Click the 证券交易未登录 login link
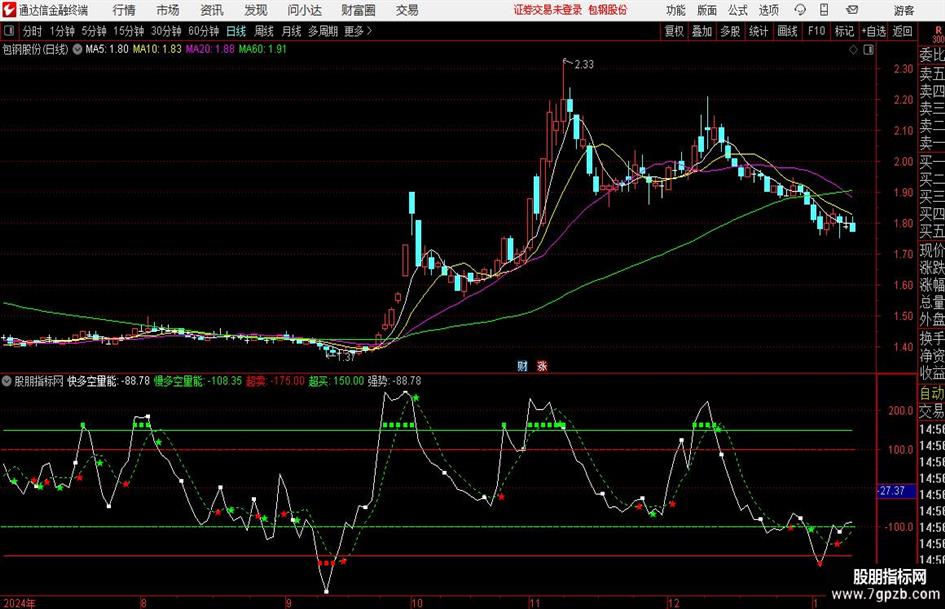This screenshot has width=945, height=609. coord(548,10)
